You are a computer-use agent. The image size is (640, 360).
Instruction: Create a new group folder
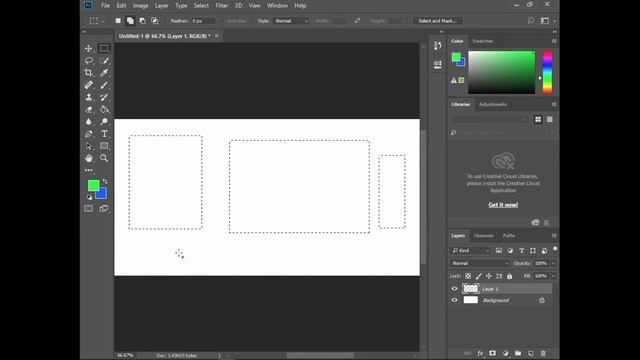[518, 353]
